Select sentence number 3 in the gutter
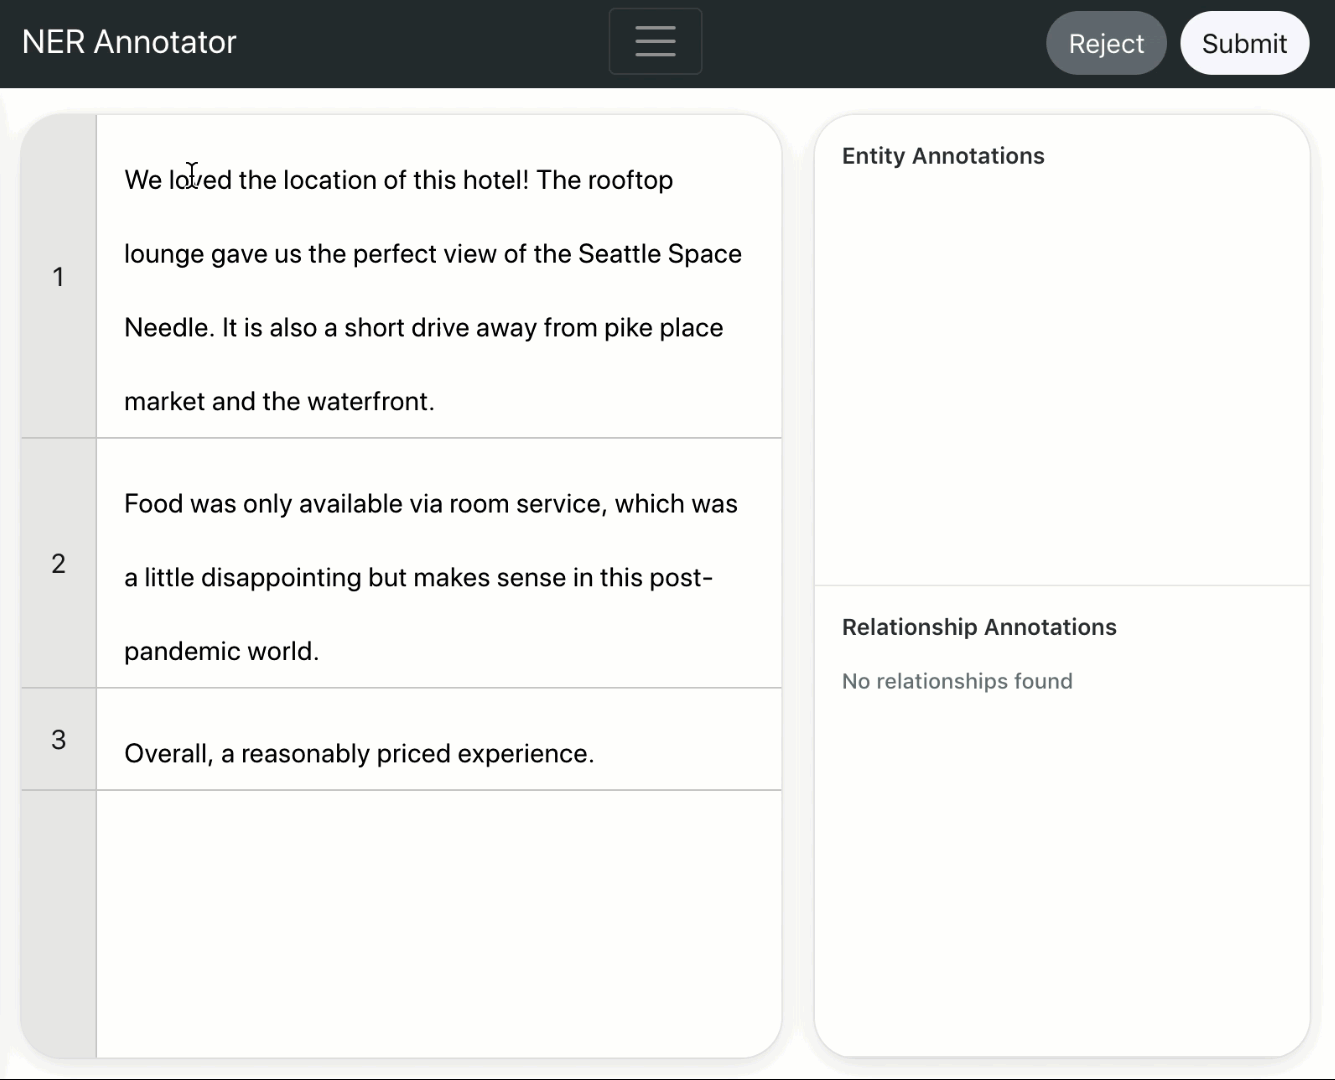1335x1080 pixels. [x=58, y=739]
